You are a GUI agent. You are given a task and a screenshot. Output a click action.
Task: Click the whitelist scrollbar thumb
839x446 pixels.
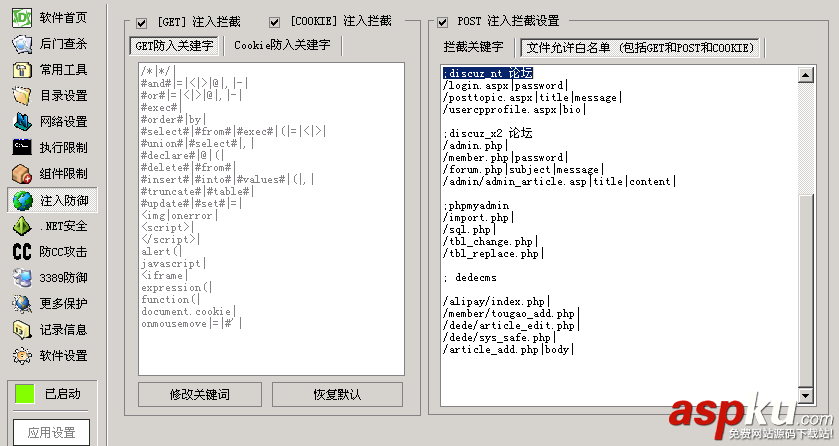click(x=806, y=290)
